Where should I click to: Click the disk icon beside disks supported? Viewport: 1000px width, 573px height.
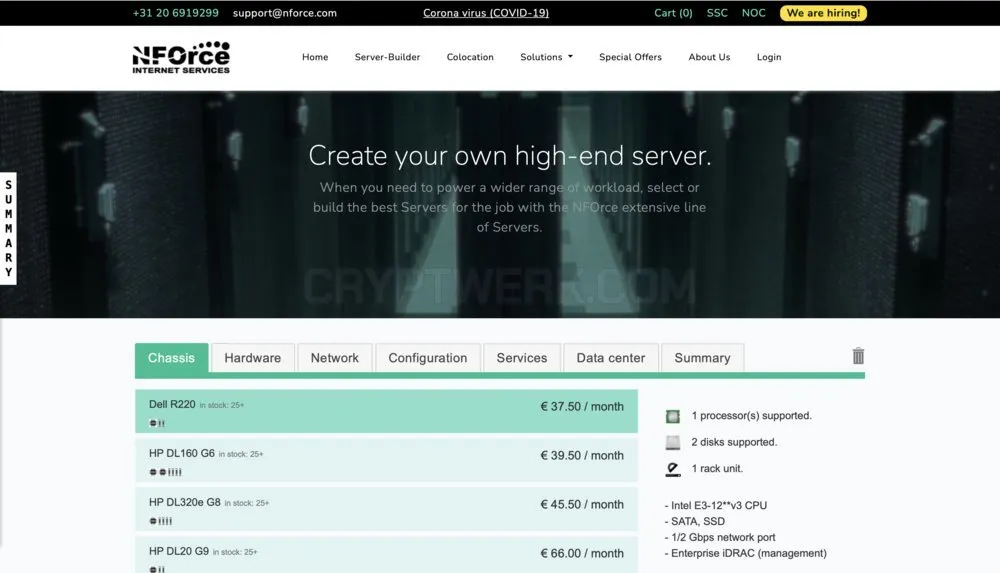672,442
